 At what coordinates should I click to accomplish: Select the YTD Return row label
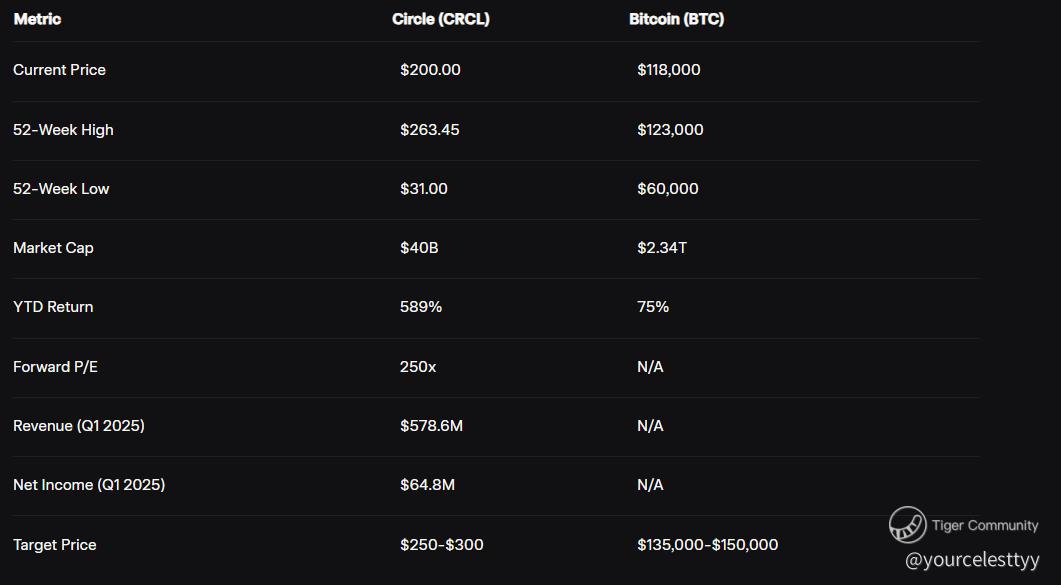click(53, 307)
